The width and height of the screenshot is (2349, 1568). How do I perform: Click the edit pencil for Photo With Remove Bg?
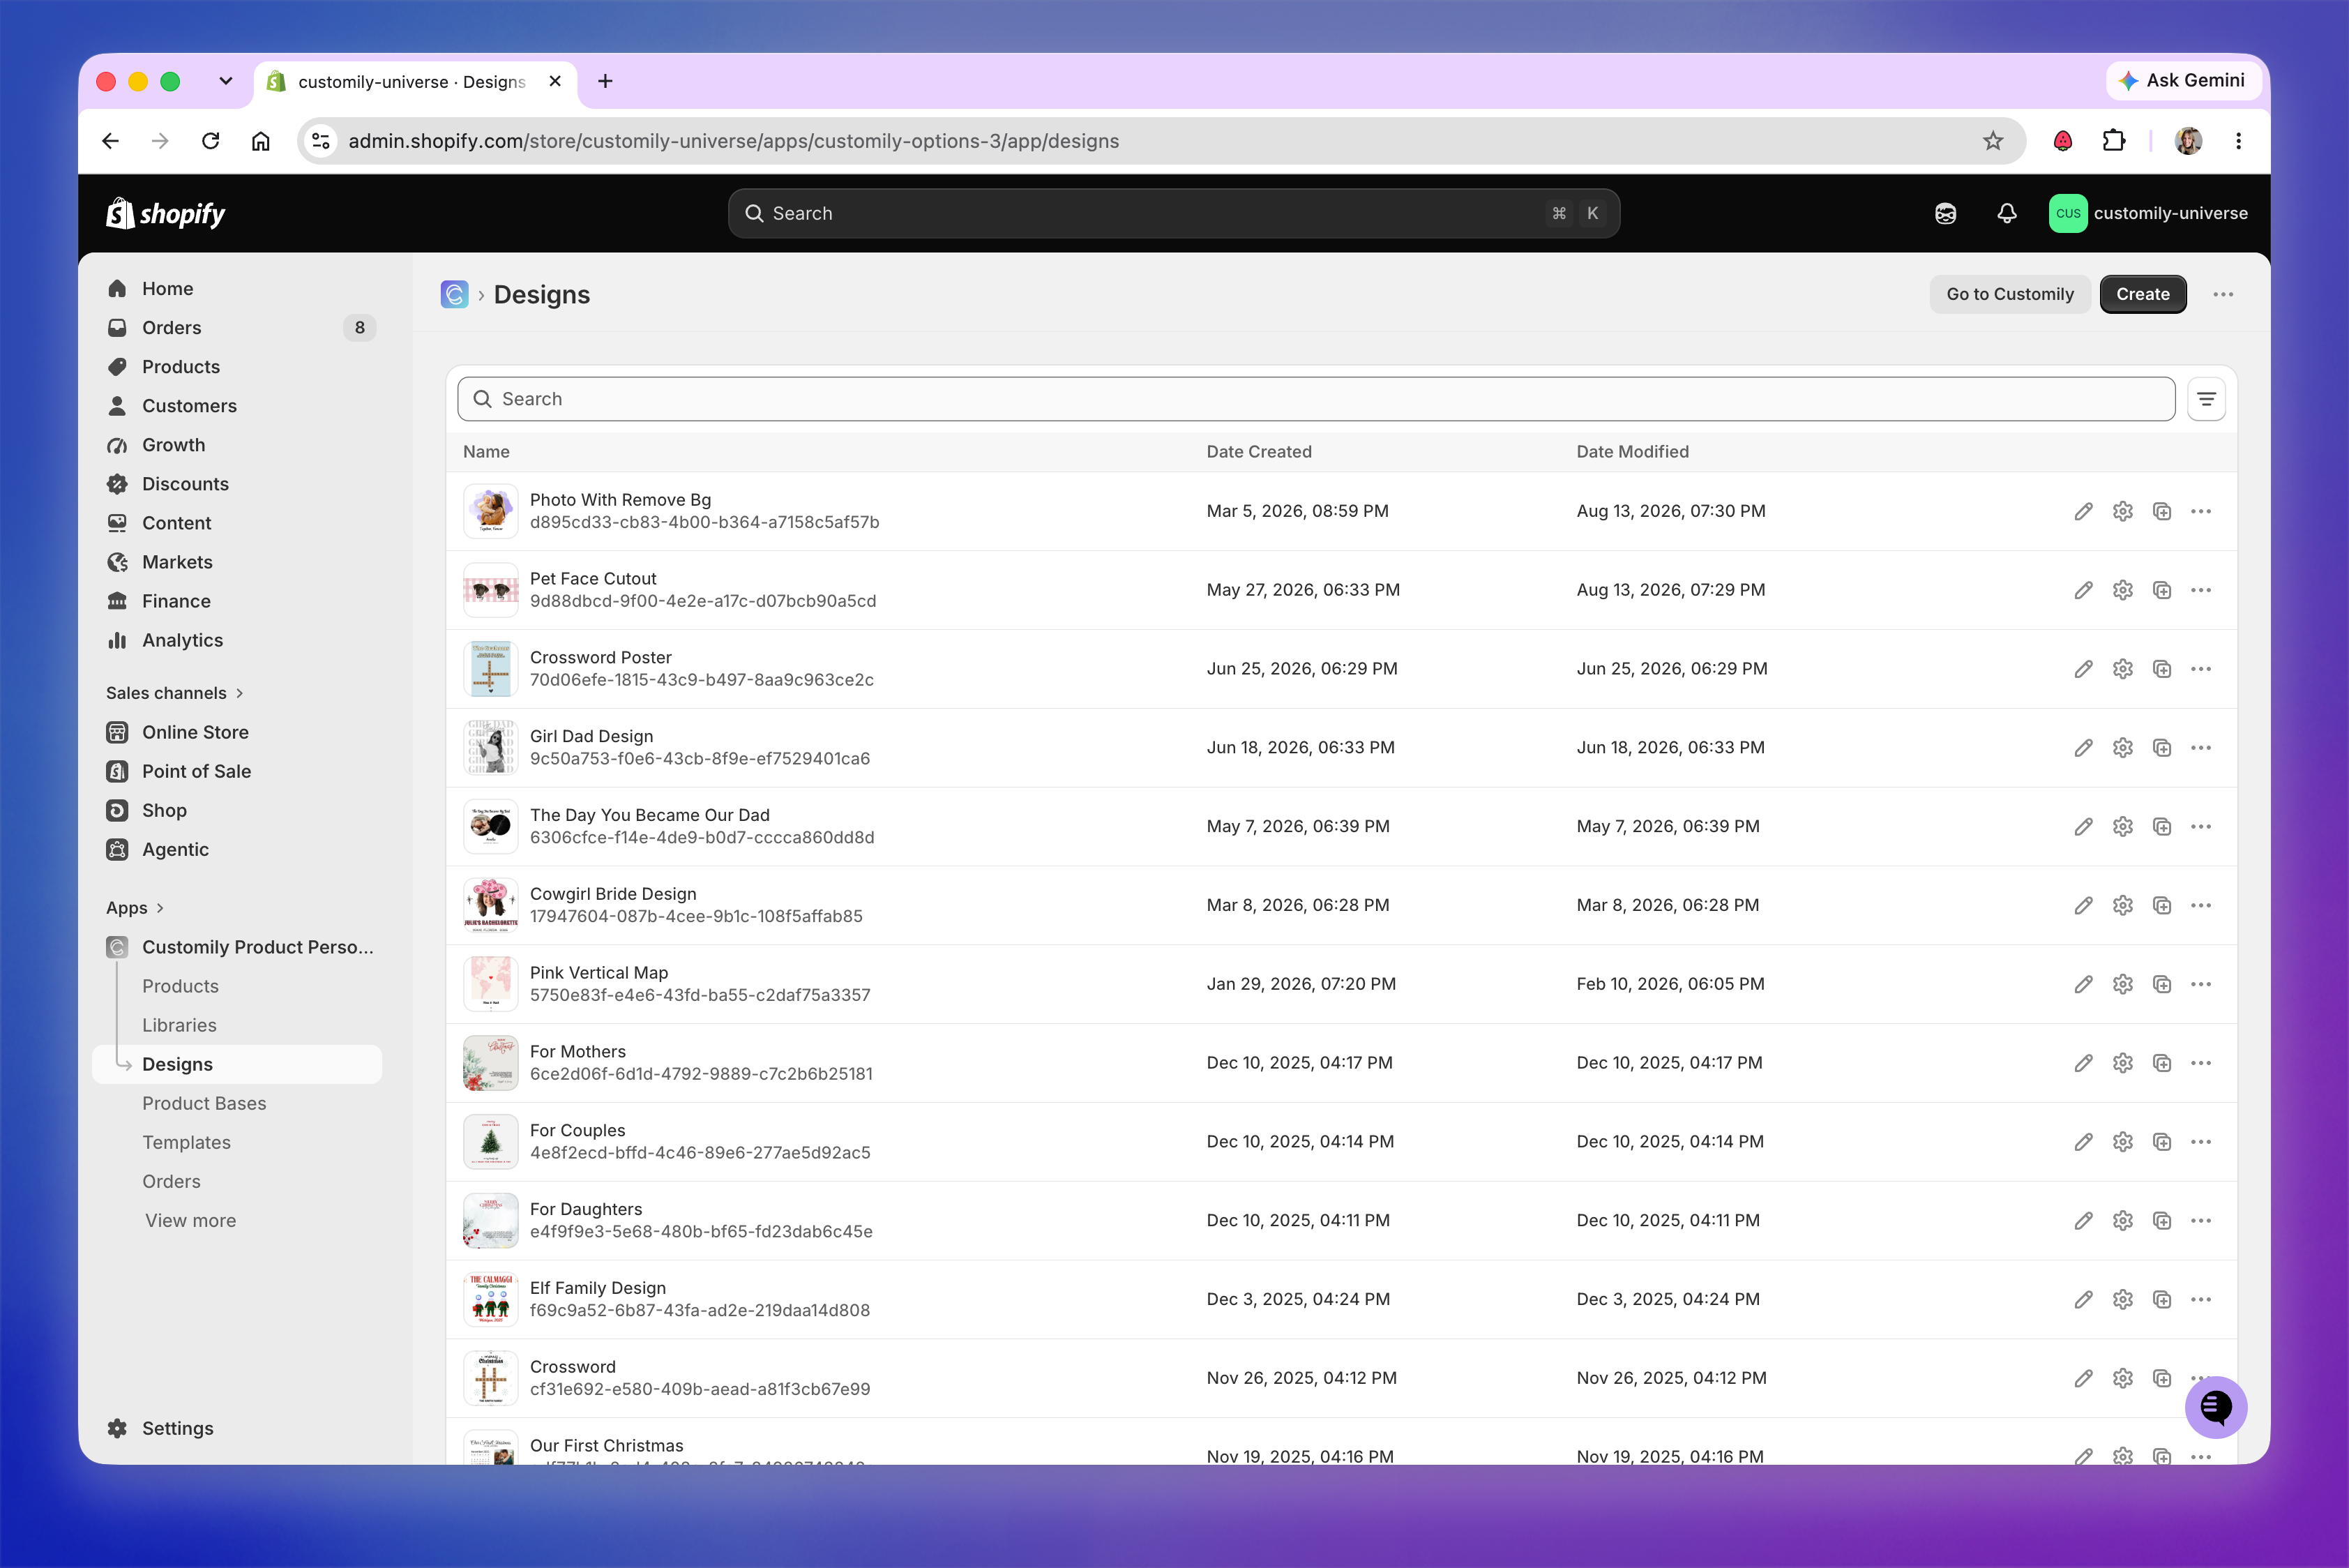(x=2083, y=511)
